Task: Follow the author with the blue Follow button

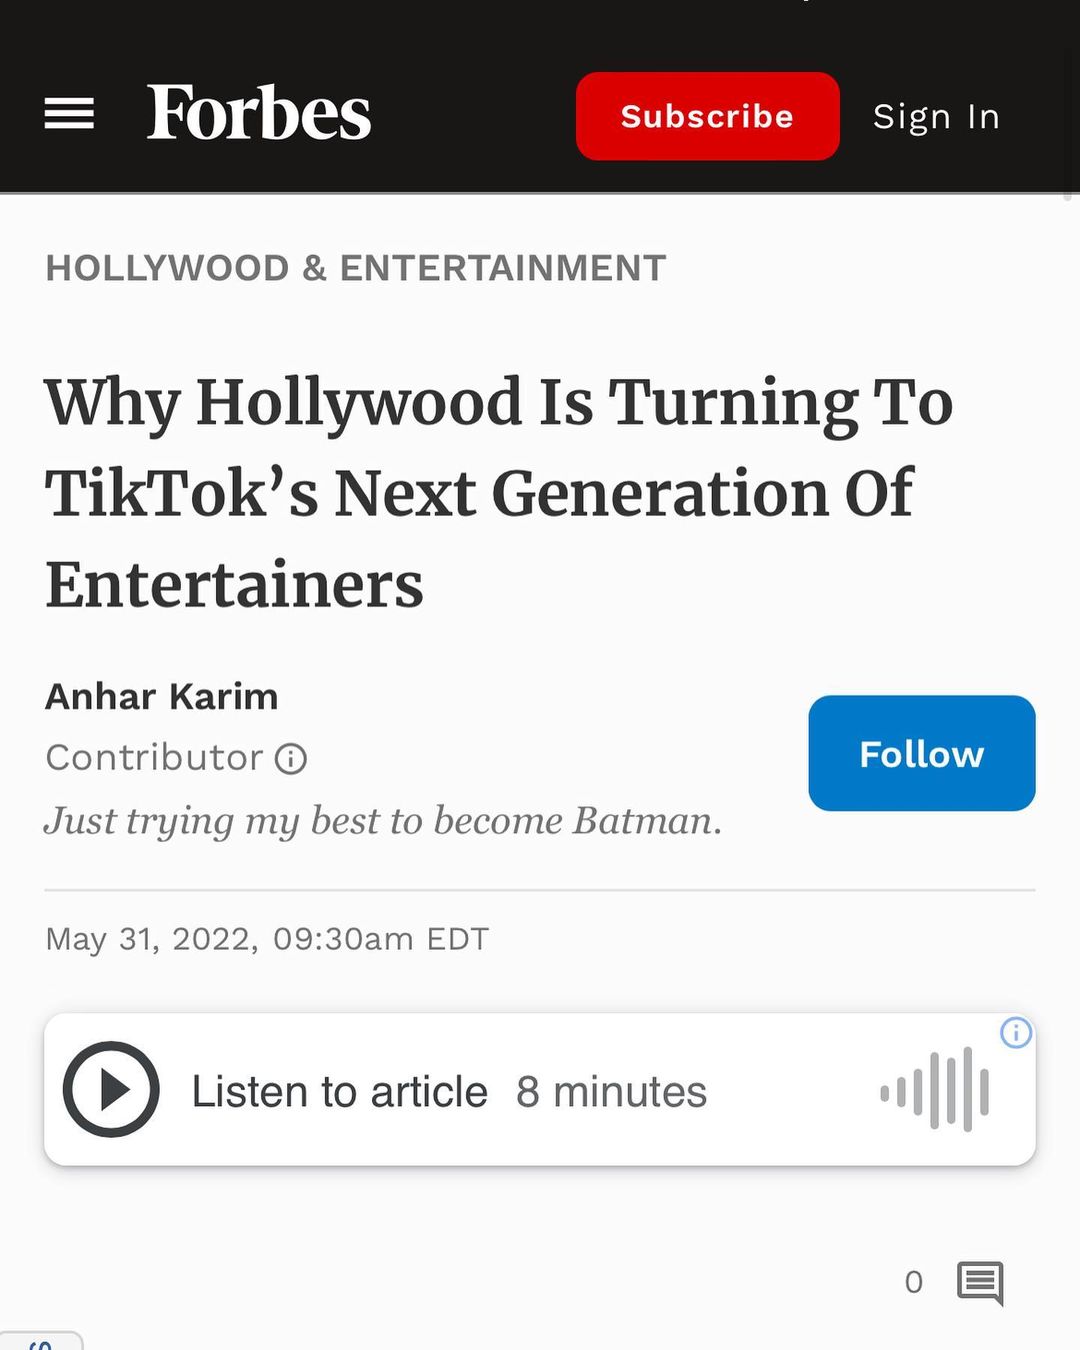Action: pos(921,753)
